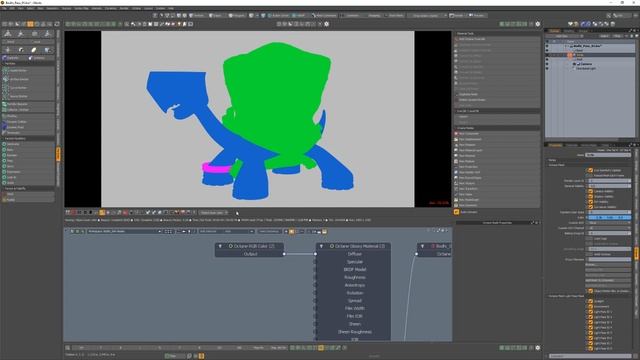
Task: Click the orange-highlighted mode icon in the top-left toolbar
Action: point(31,24)
